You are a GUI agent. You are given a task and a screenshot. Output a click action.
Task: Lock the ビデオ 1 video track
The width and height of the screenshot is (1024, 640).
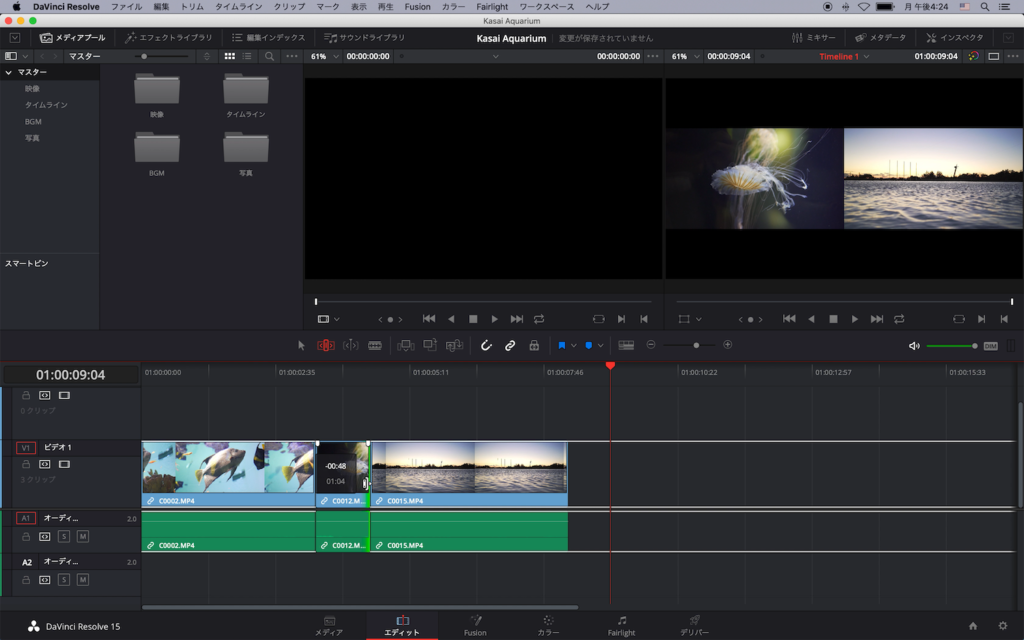(x=26, y=464)
